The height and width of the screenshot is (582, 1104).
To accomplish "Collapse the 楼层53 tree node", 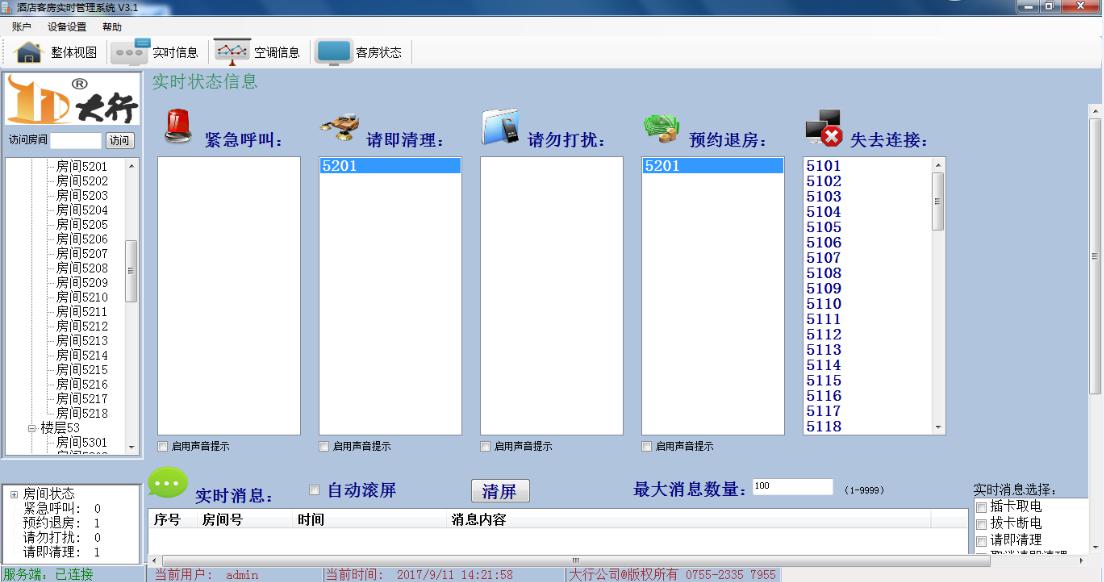I will (x=32, y=428).
